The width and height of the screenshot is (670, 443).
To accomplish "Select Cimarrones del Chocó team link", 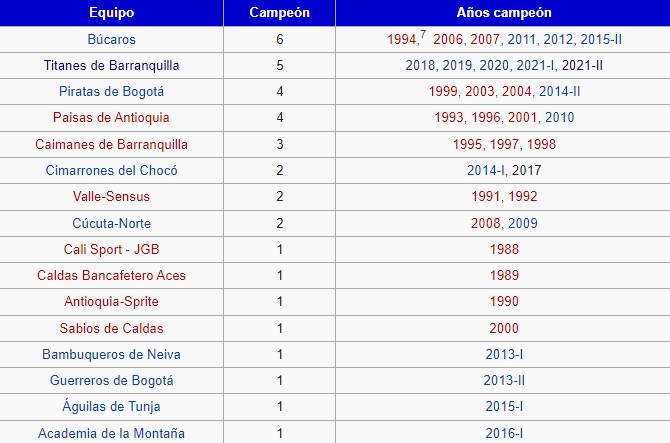I will pyautogui.click(x=111, y=170).
